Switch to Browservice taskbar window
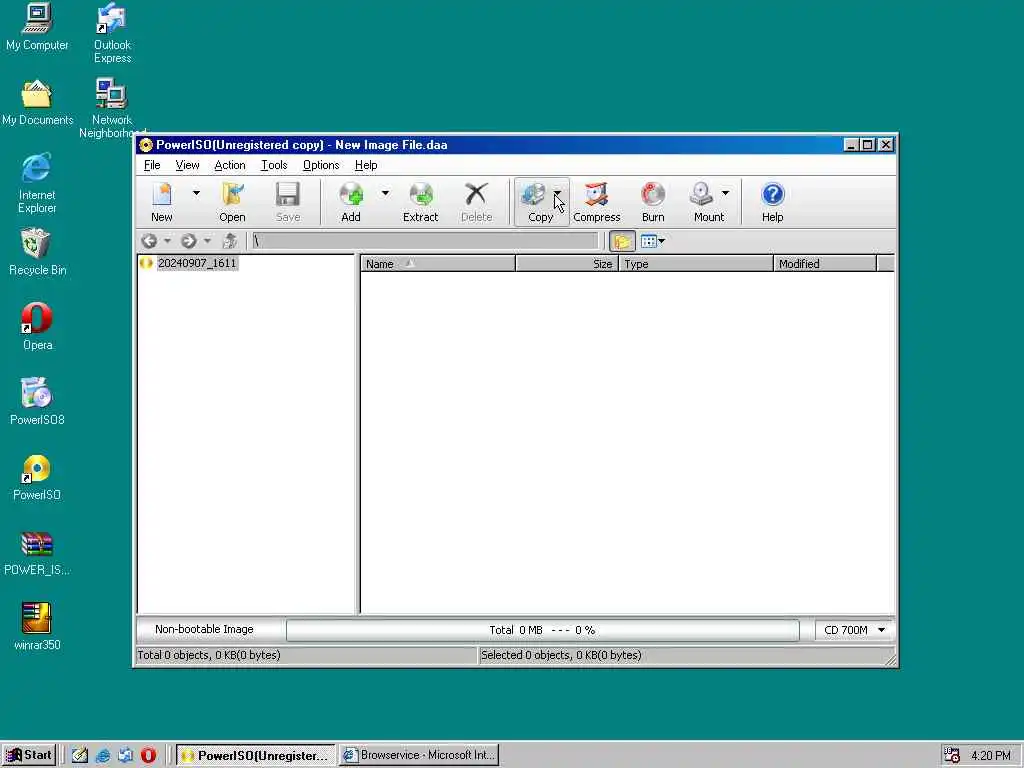The width and height of the screenshot is (1024, 768). coord(419,755)
